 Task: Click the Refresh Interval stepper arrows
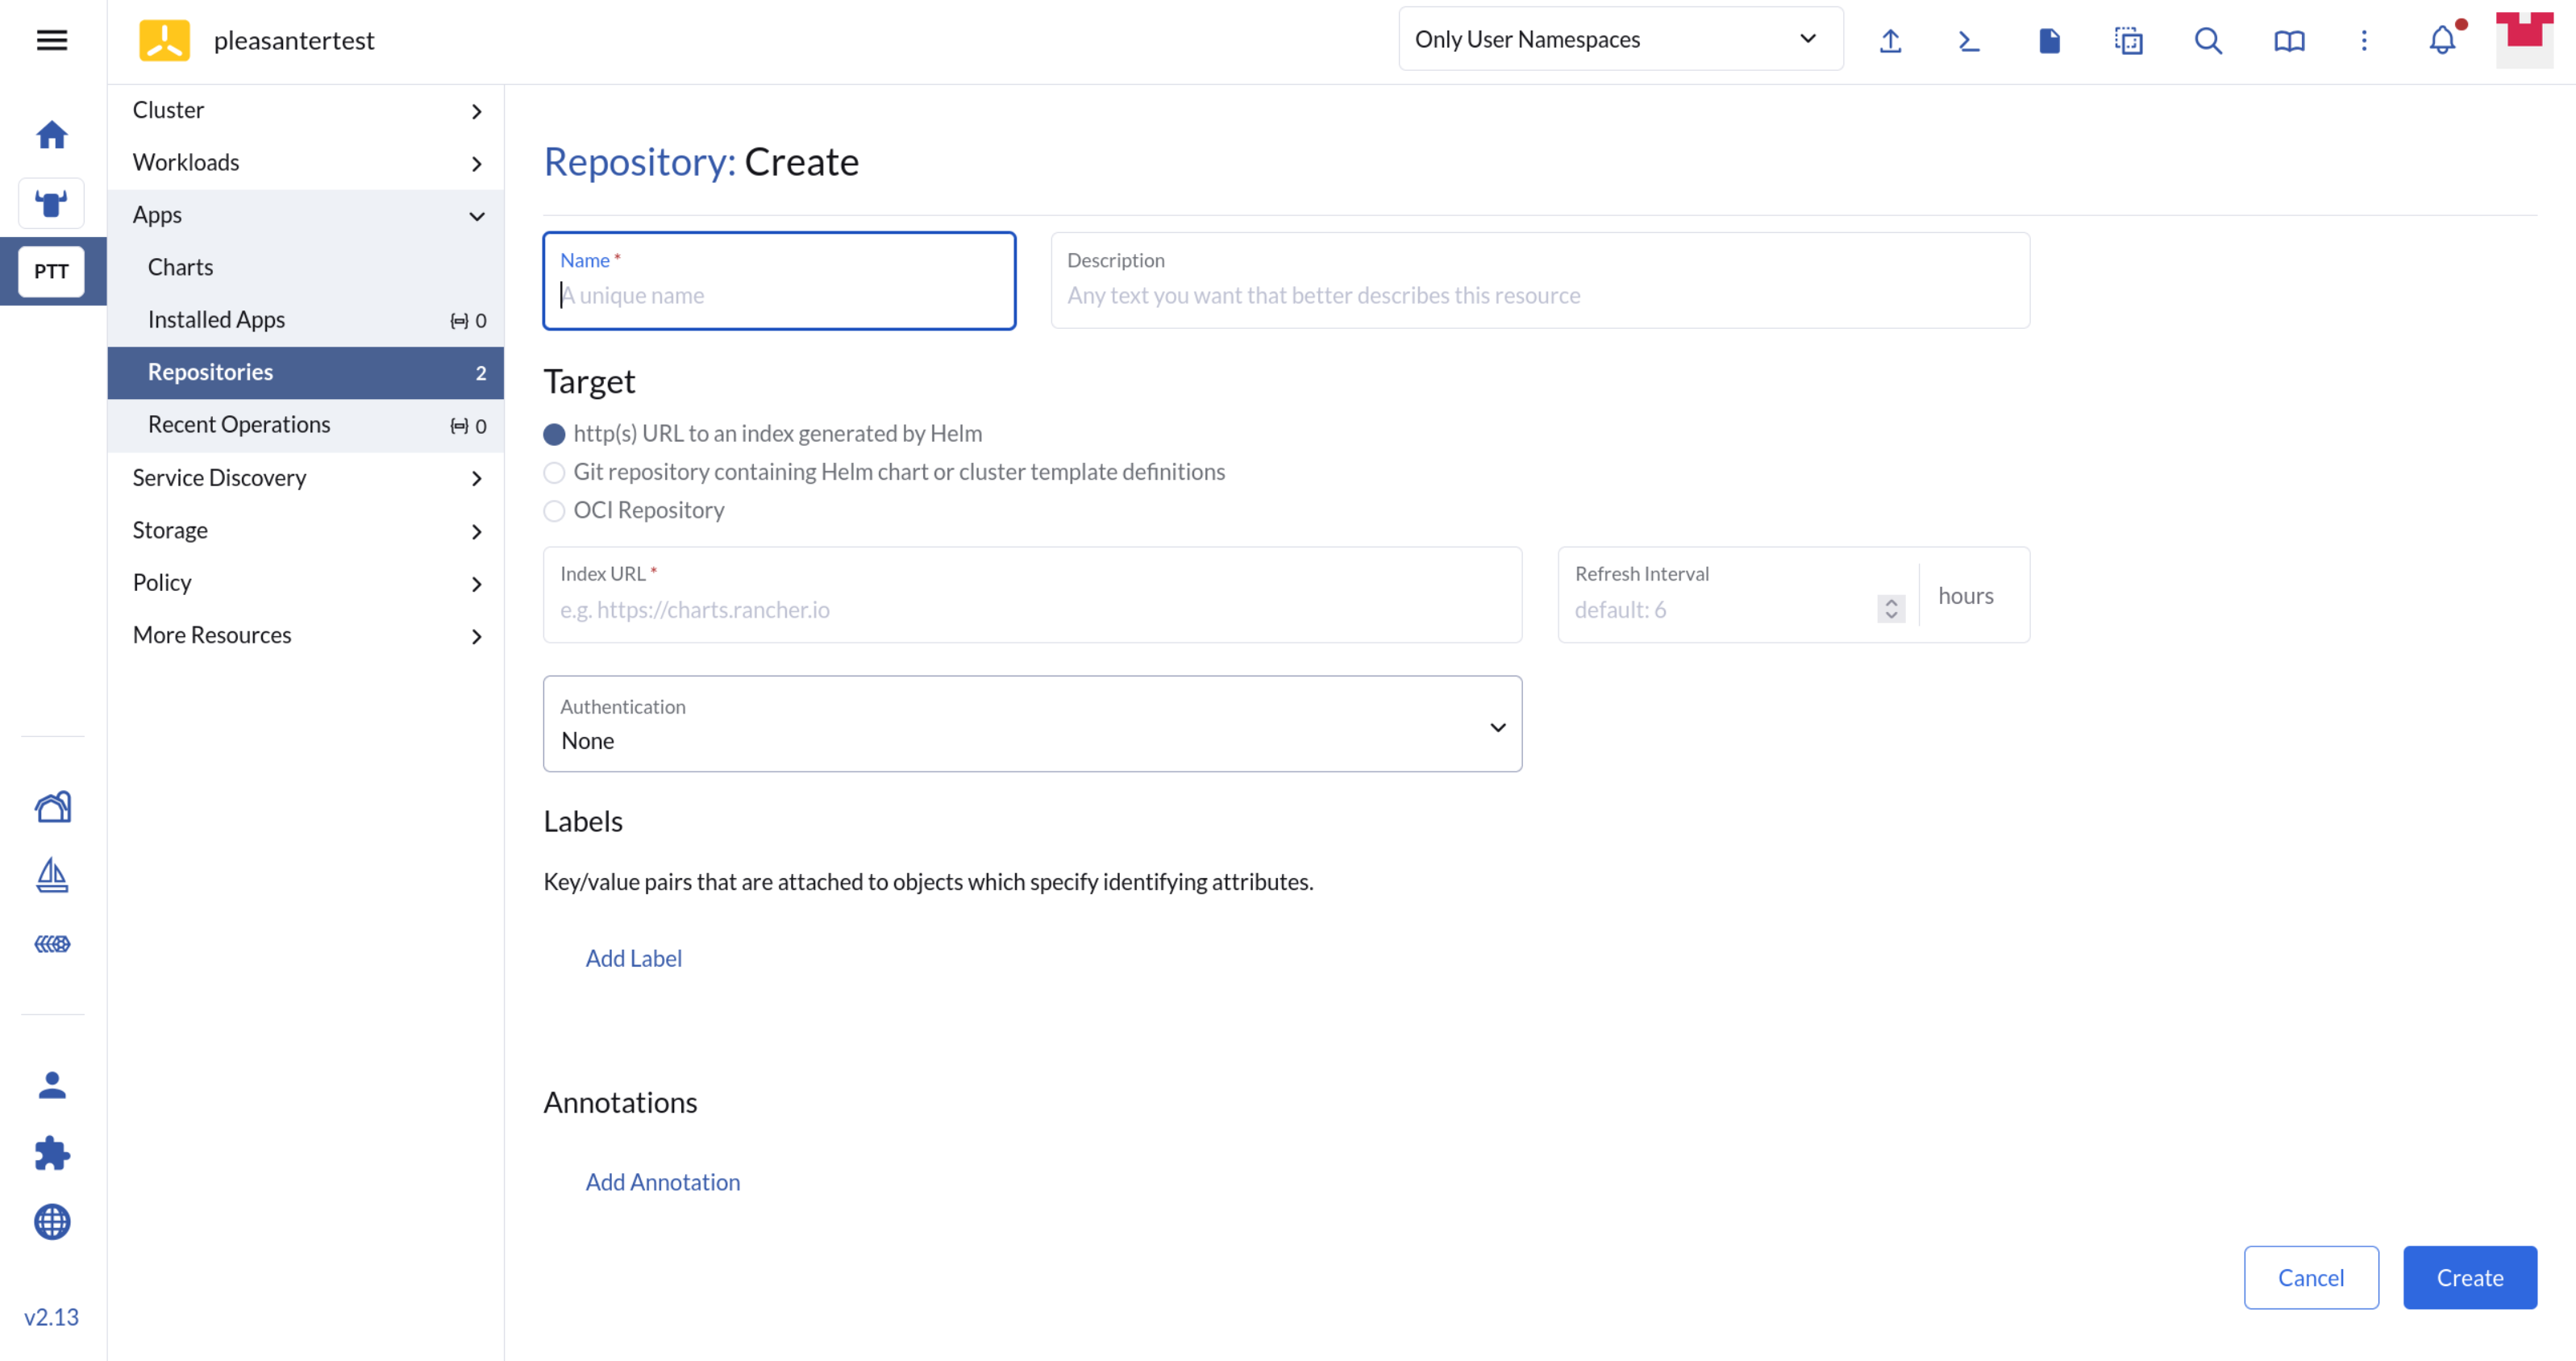(1891, 609)
